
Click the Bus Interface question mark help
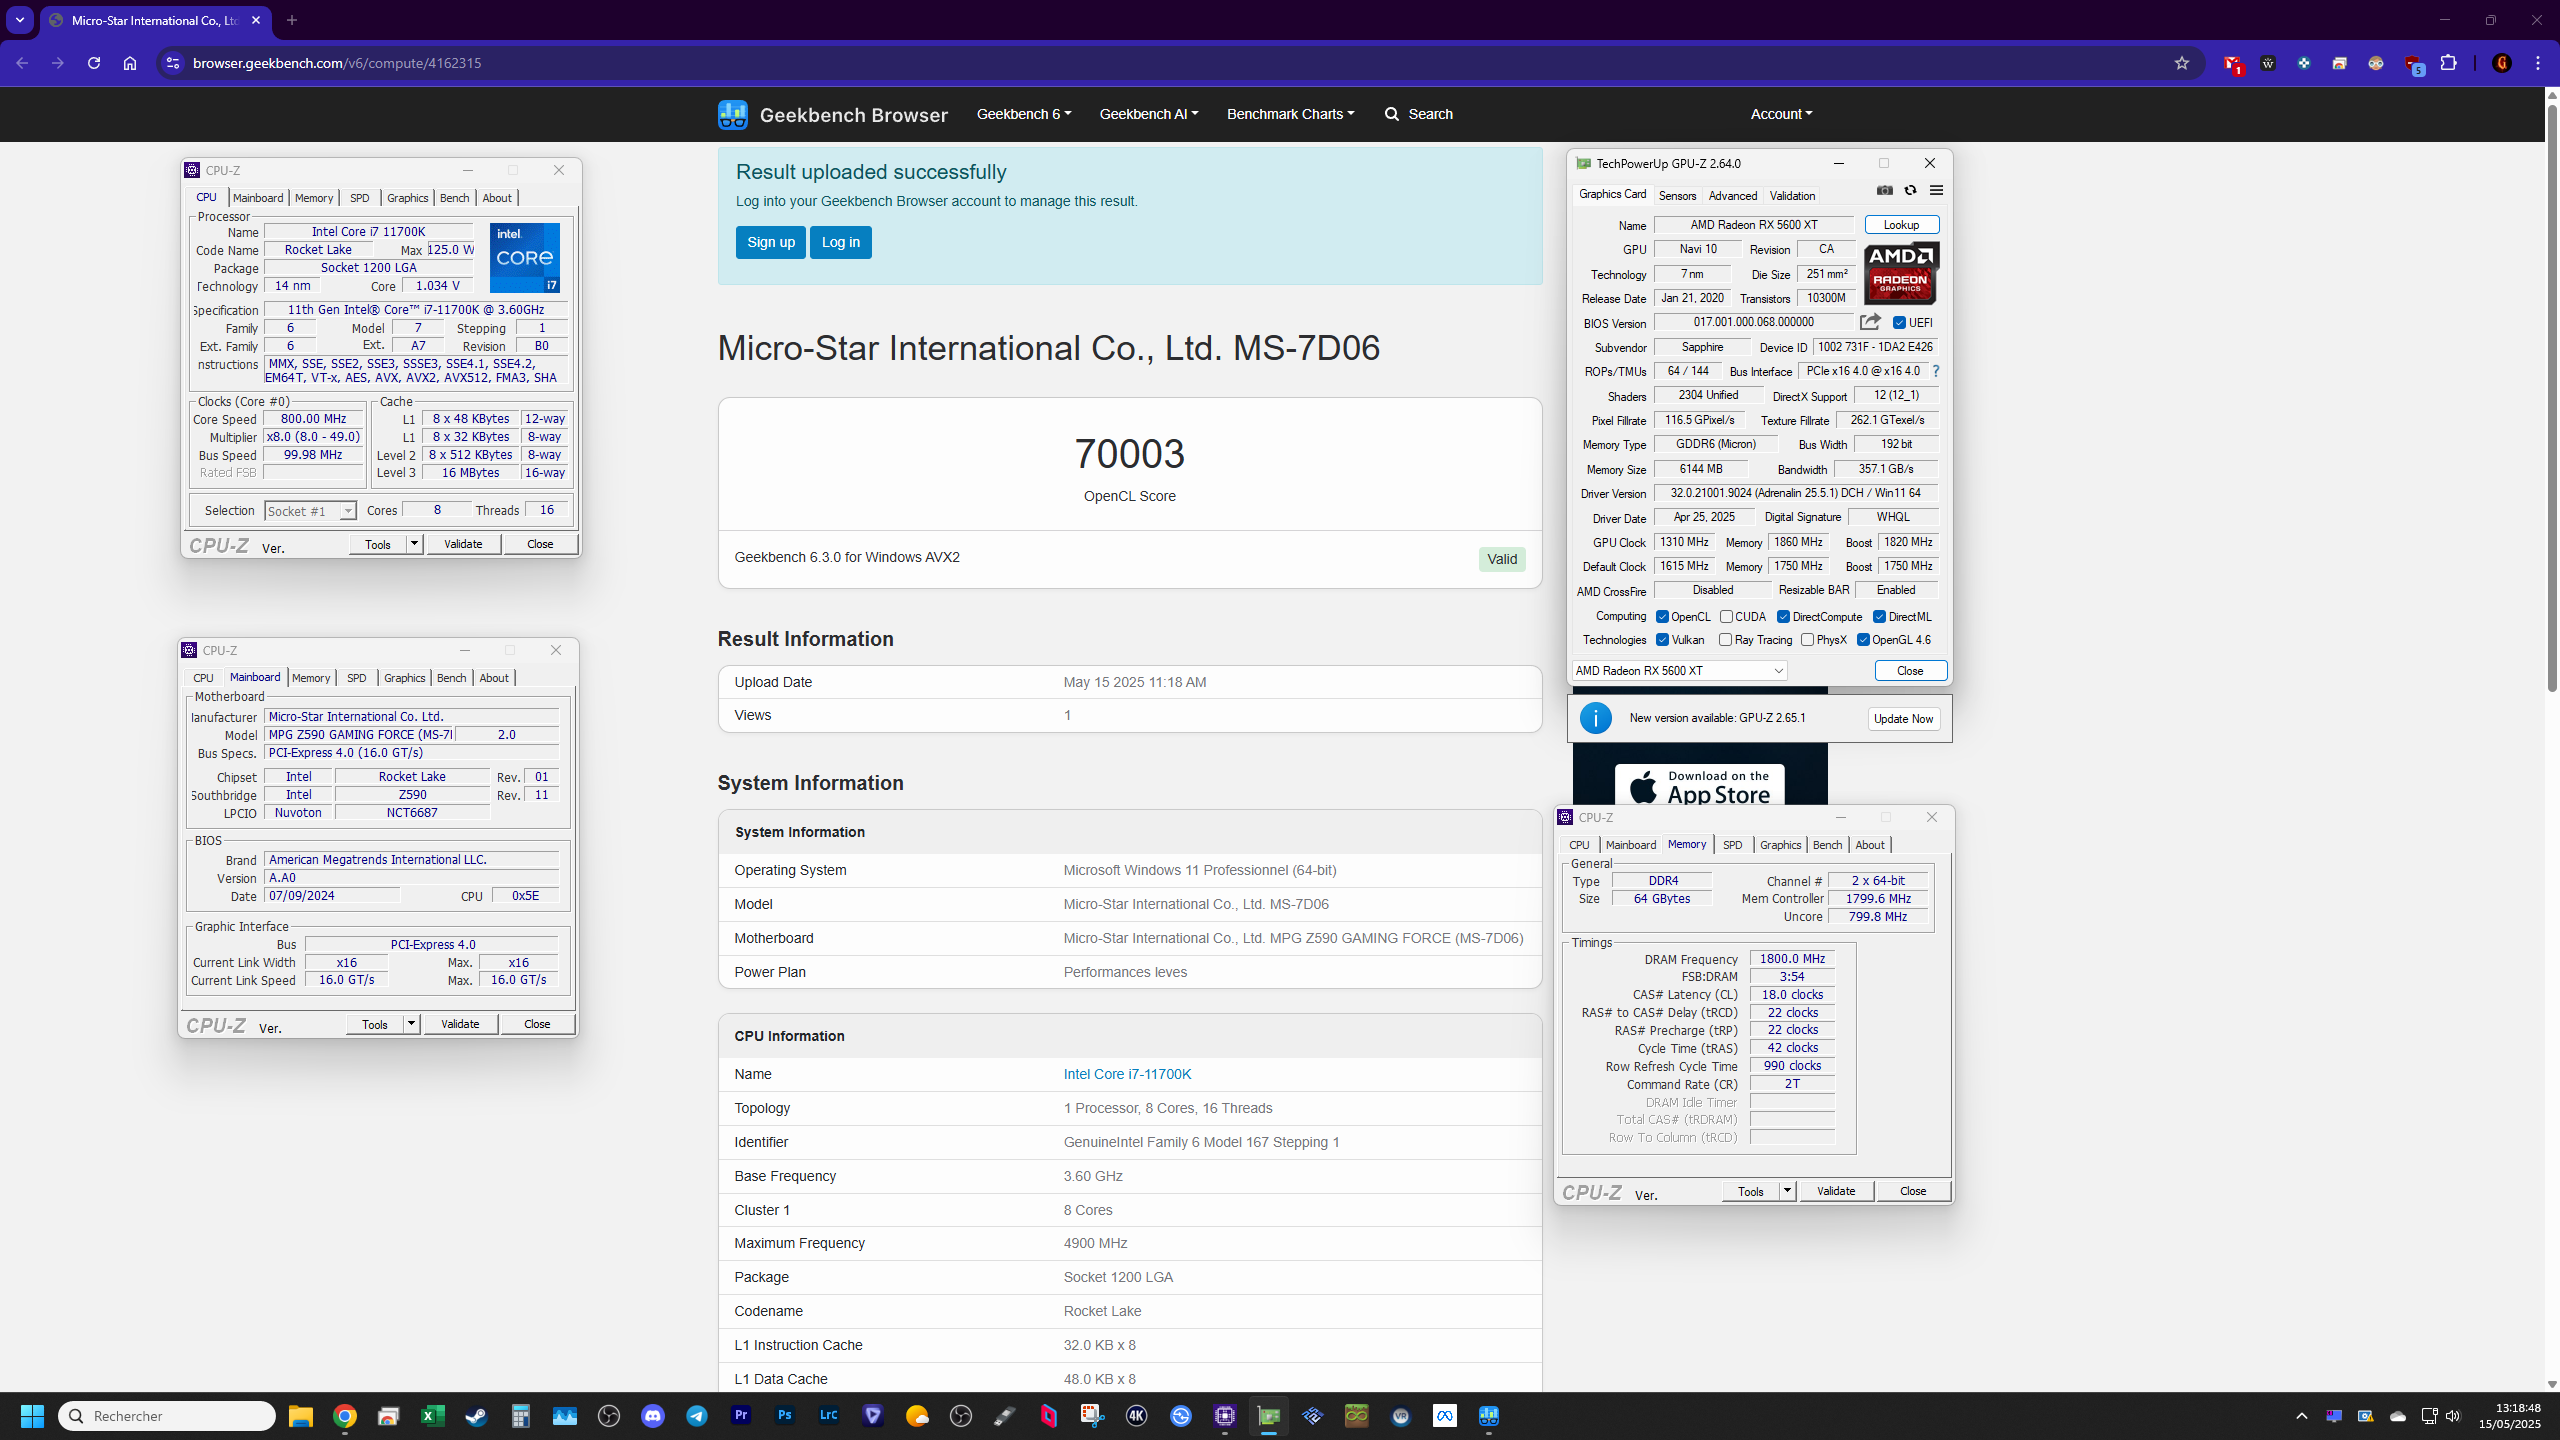1936,371
